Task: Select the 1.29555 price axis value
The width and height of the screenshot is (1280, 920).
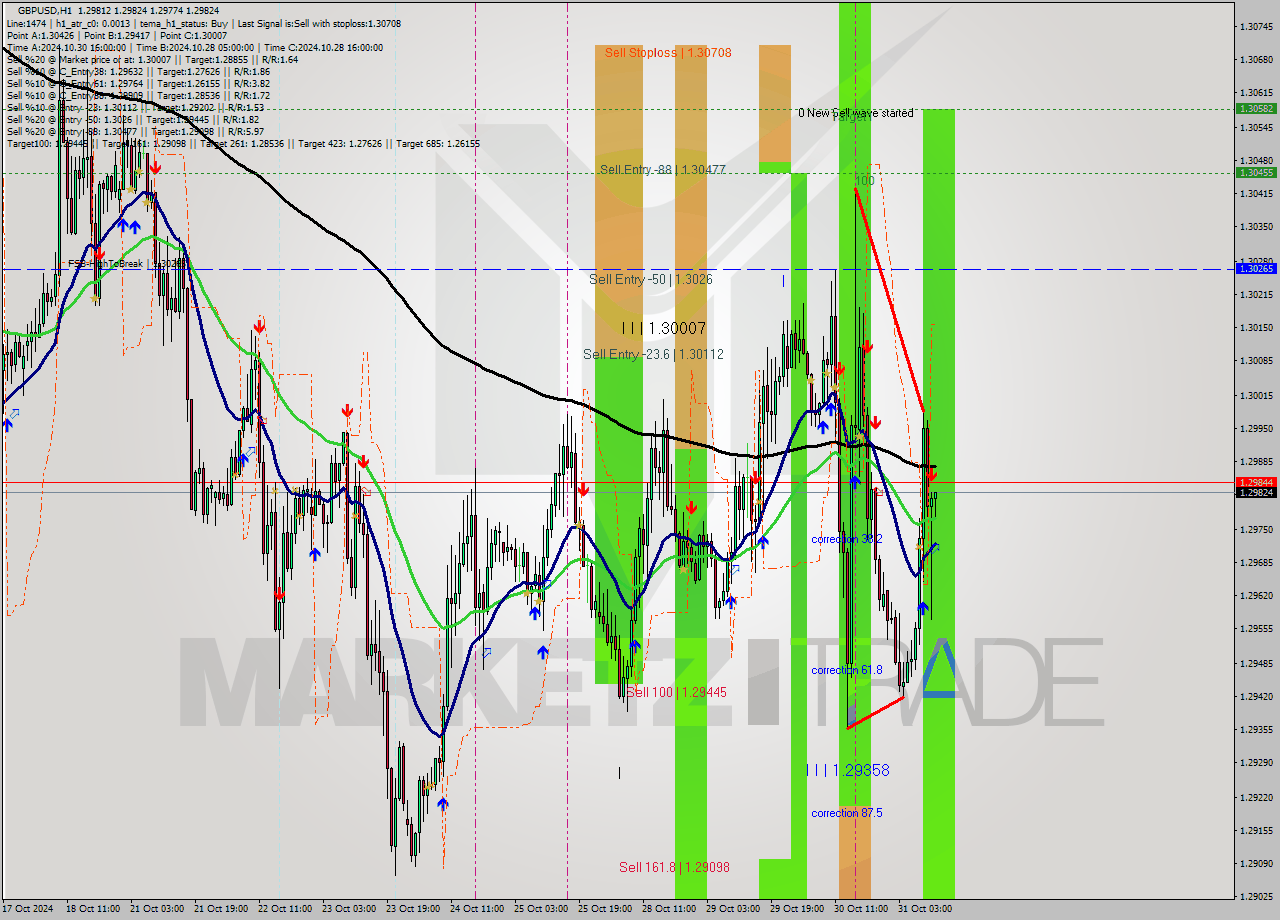Action: coord(1256,628)
